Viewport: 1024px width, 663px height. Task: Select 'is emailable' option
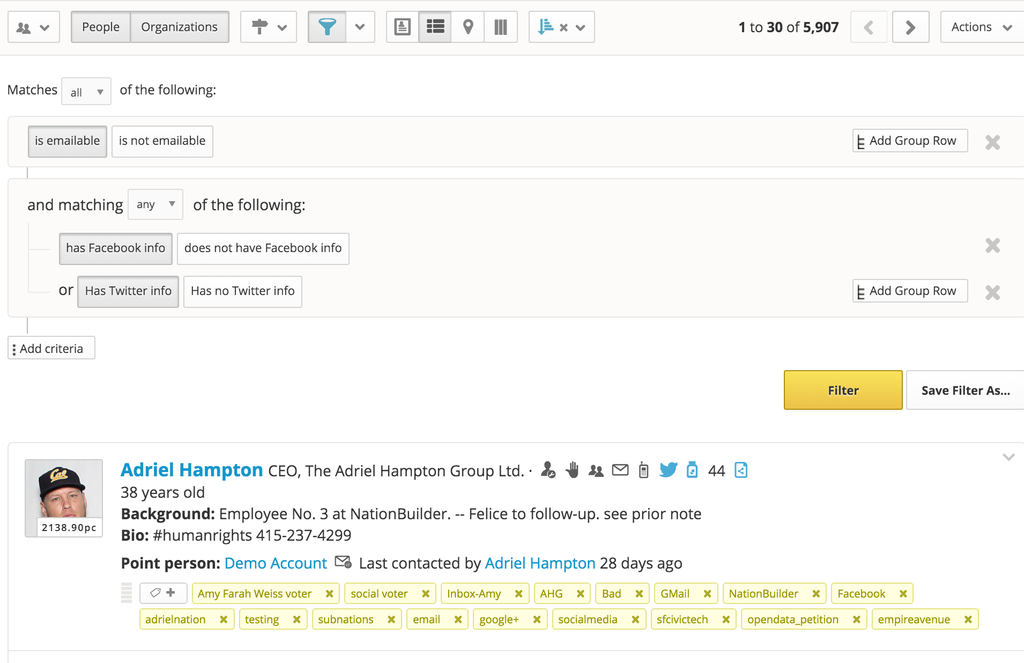click(67, 141)
